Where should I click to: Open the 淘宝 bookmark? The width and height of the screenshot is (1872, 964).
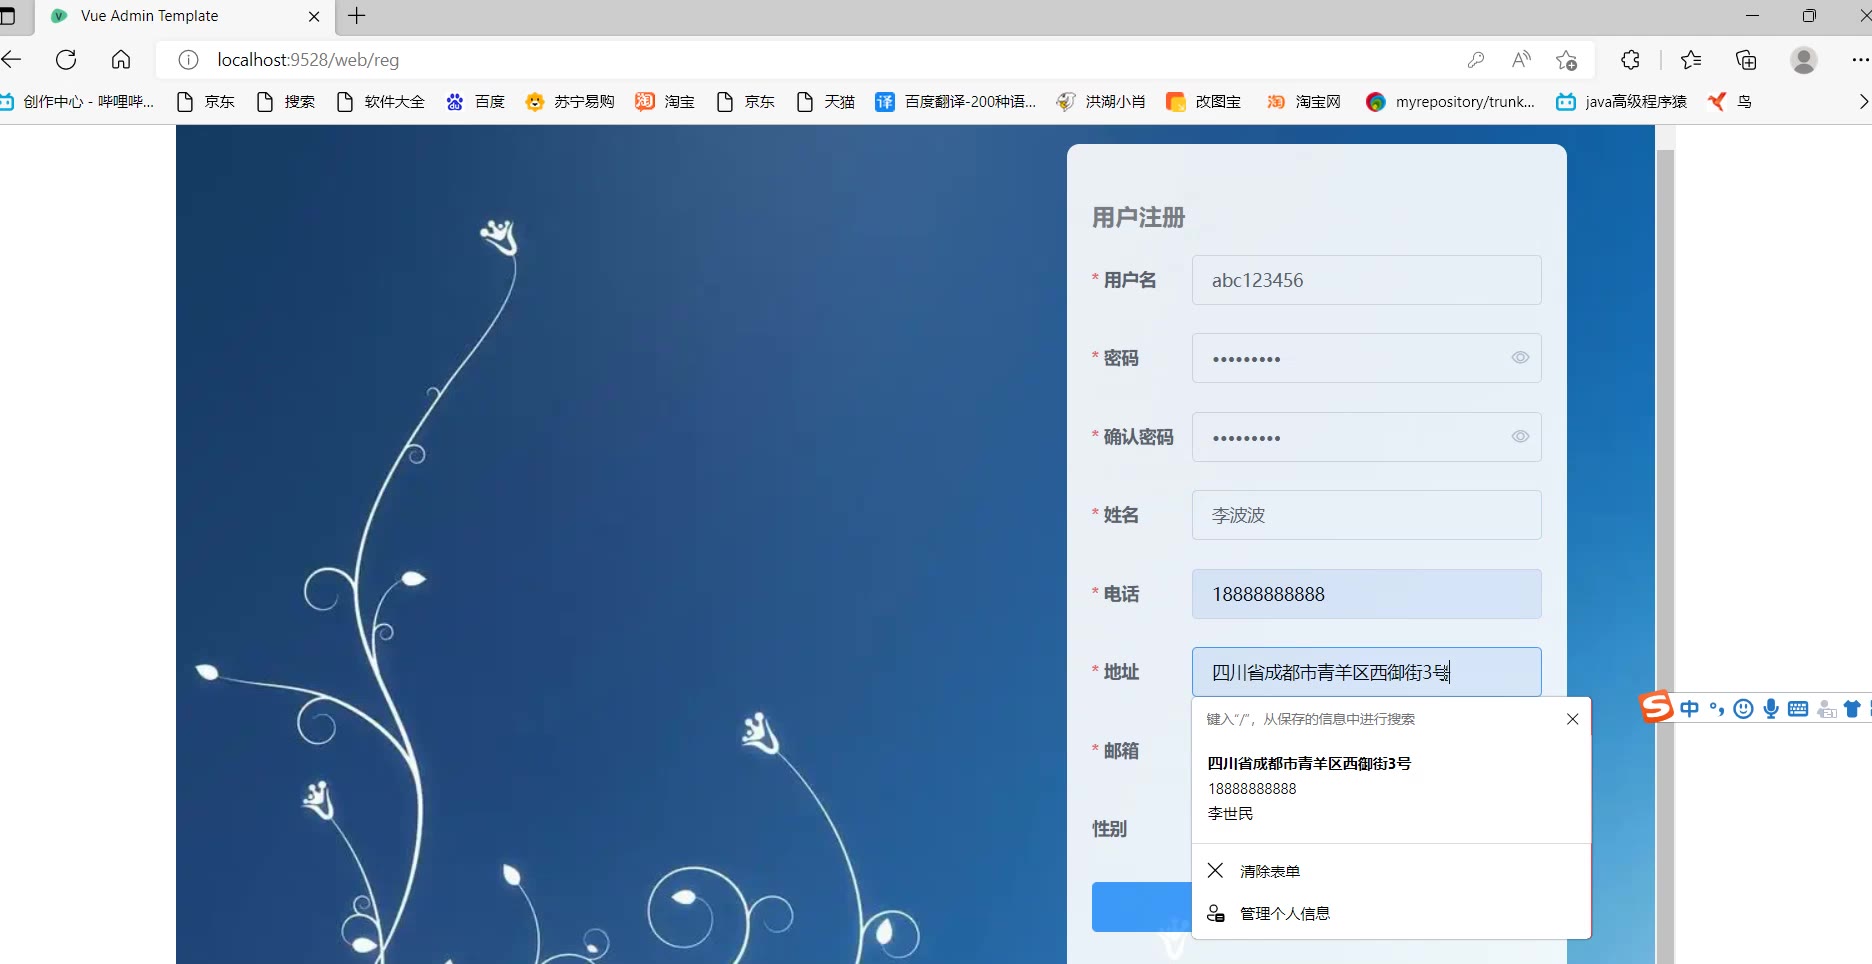[665, 102]
